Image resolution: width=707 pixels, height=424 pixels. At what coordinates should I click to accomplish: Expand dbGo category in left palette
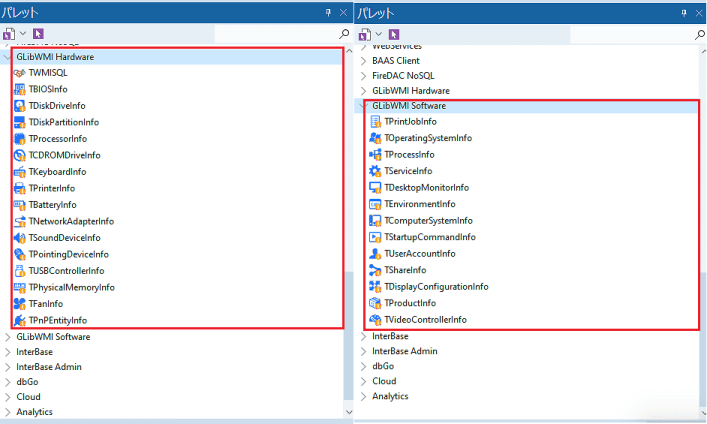point(7,382)
